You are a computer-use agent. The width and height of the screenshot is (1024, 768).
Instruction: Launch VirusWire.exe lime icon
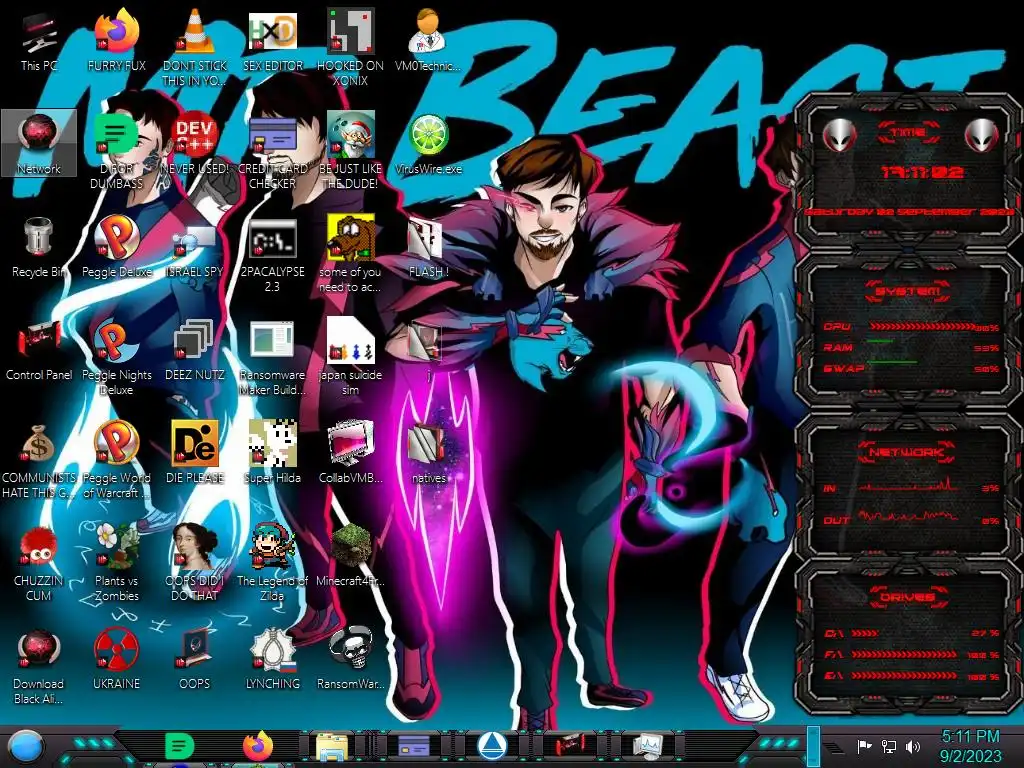click(428, 143)
